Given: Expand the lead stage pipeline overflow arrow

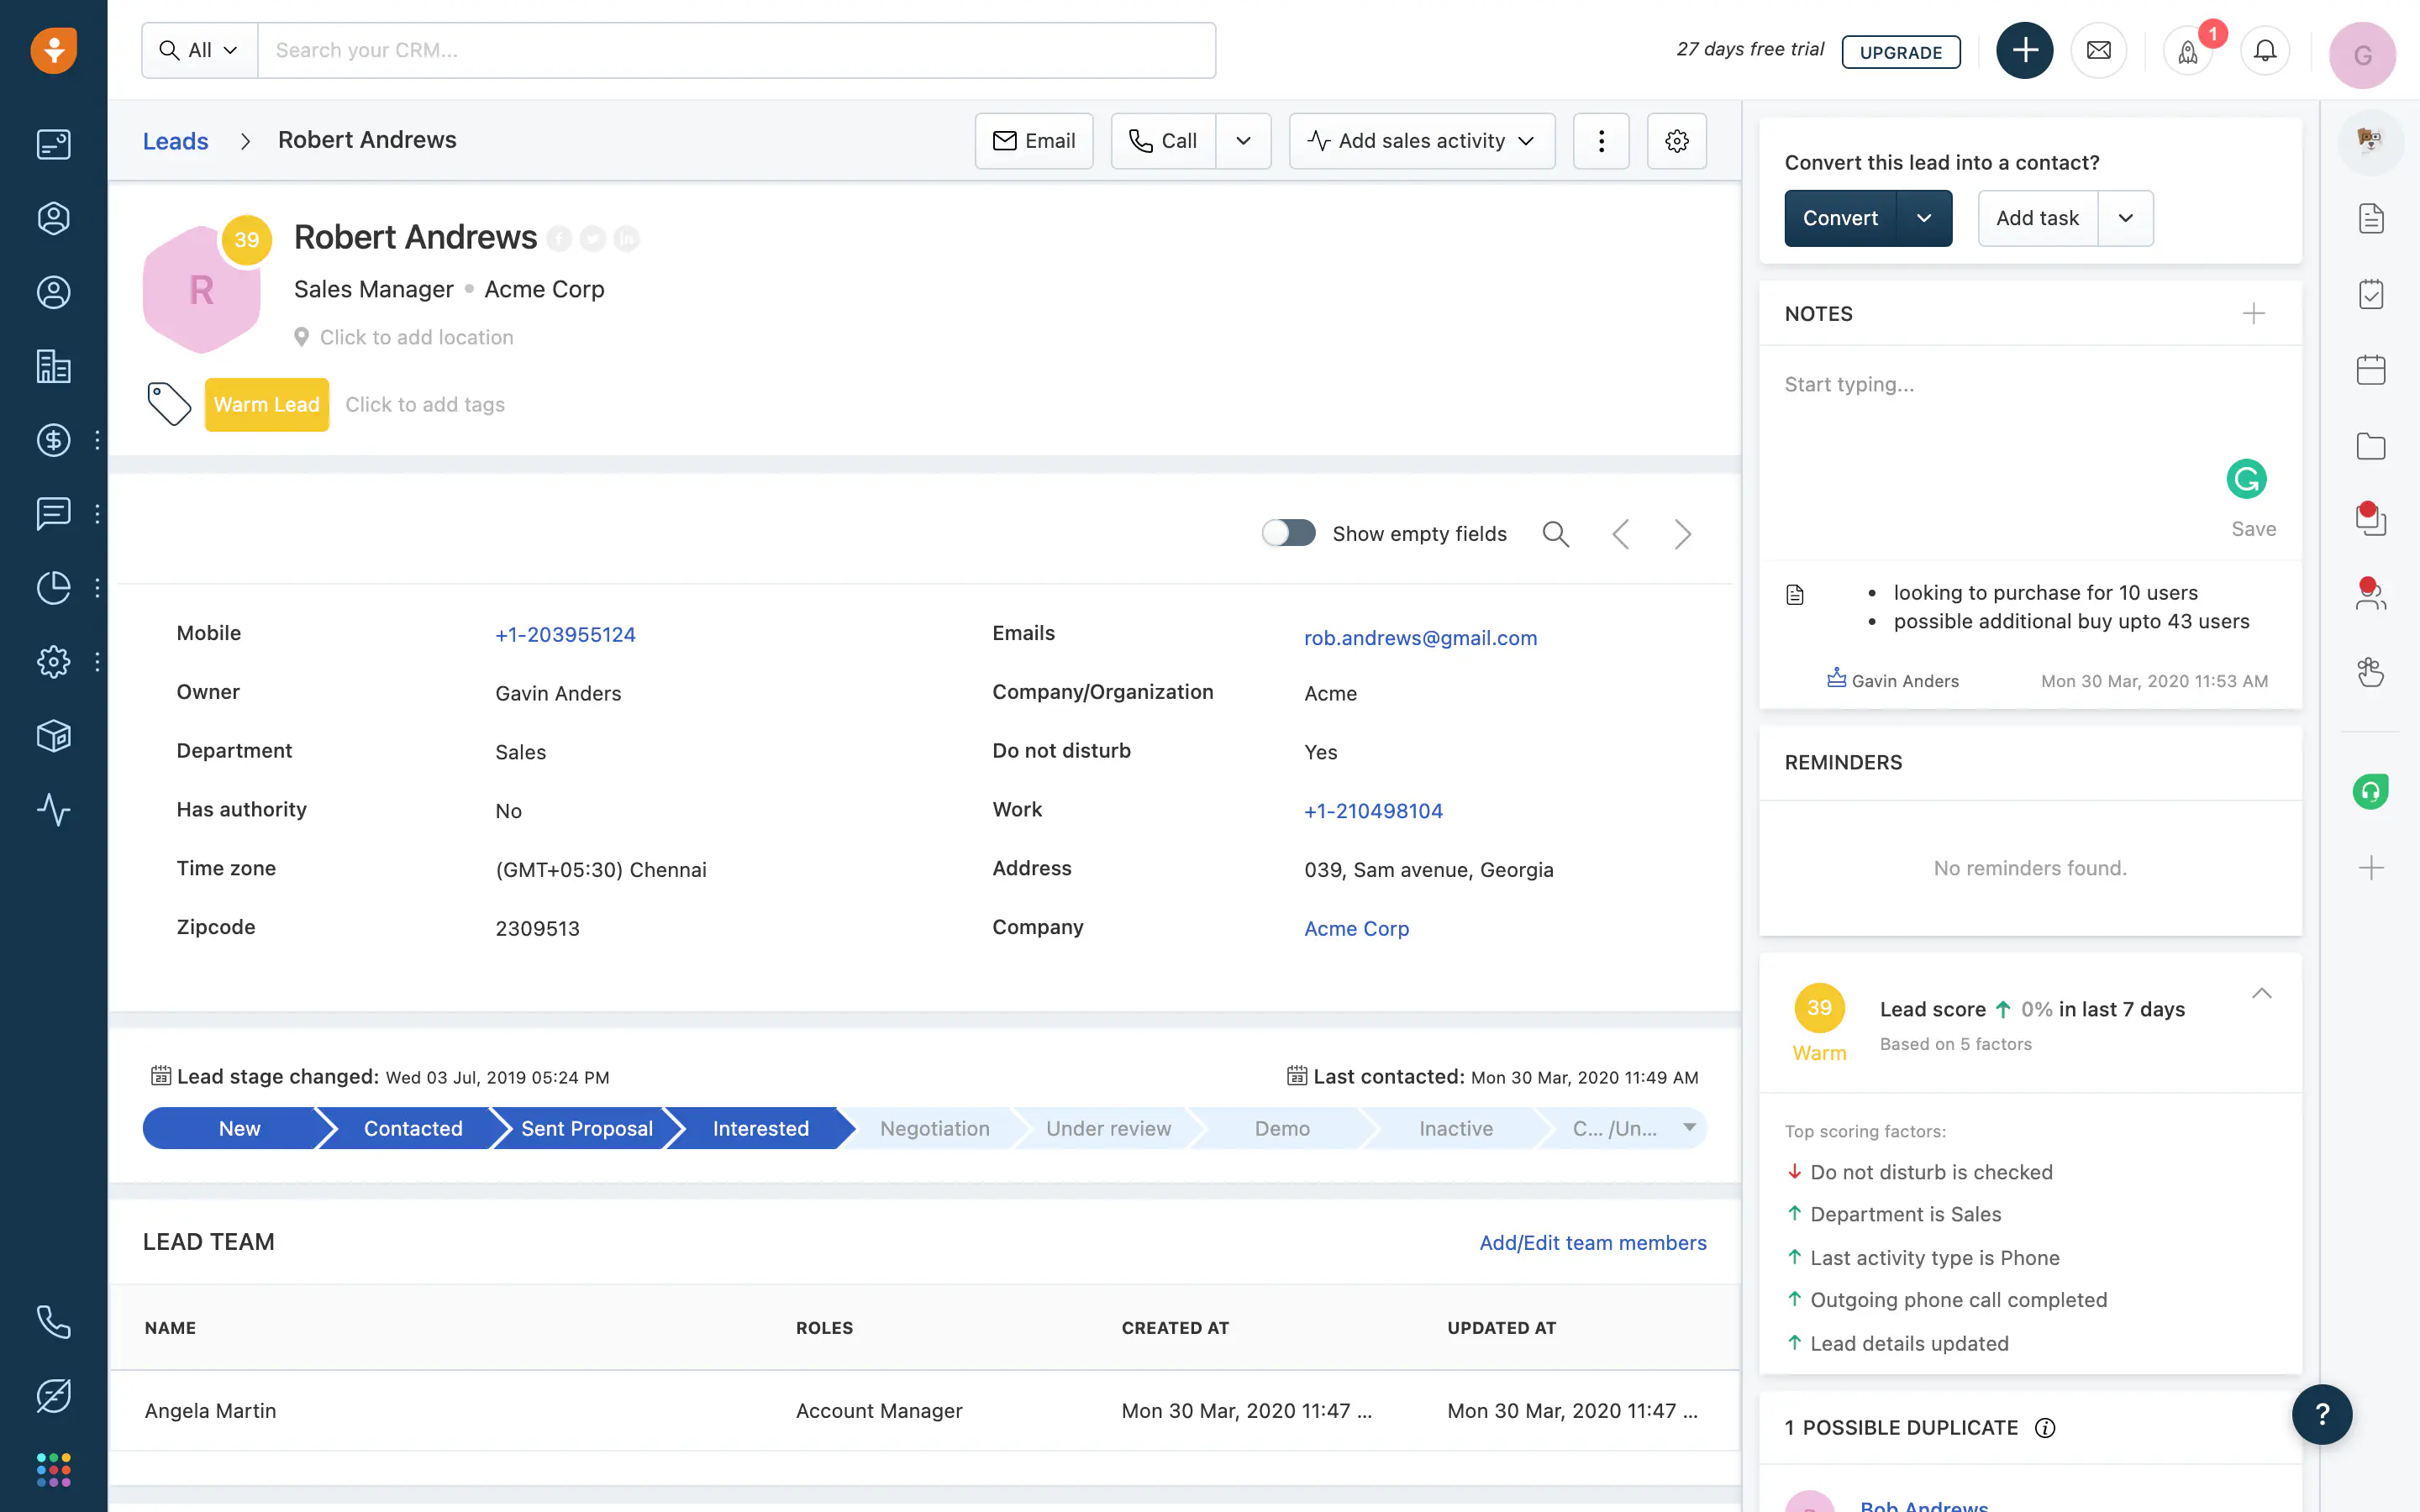Looking at the screenshot, I should tap(1690, 1129).
